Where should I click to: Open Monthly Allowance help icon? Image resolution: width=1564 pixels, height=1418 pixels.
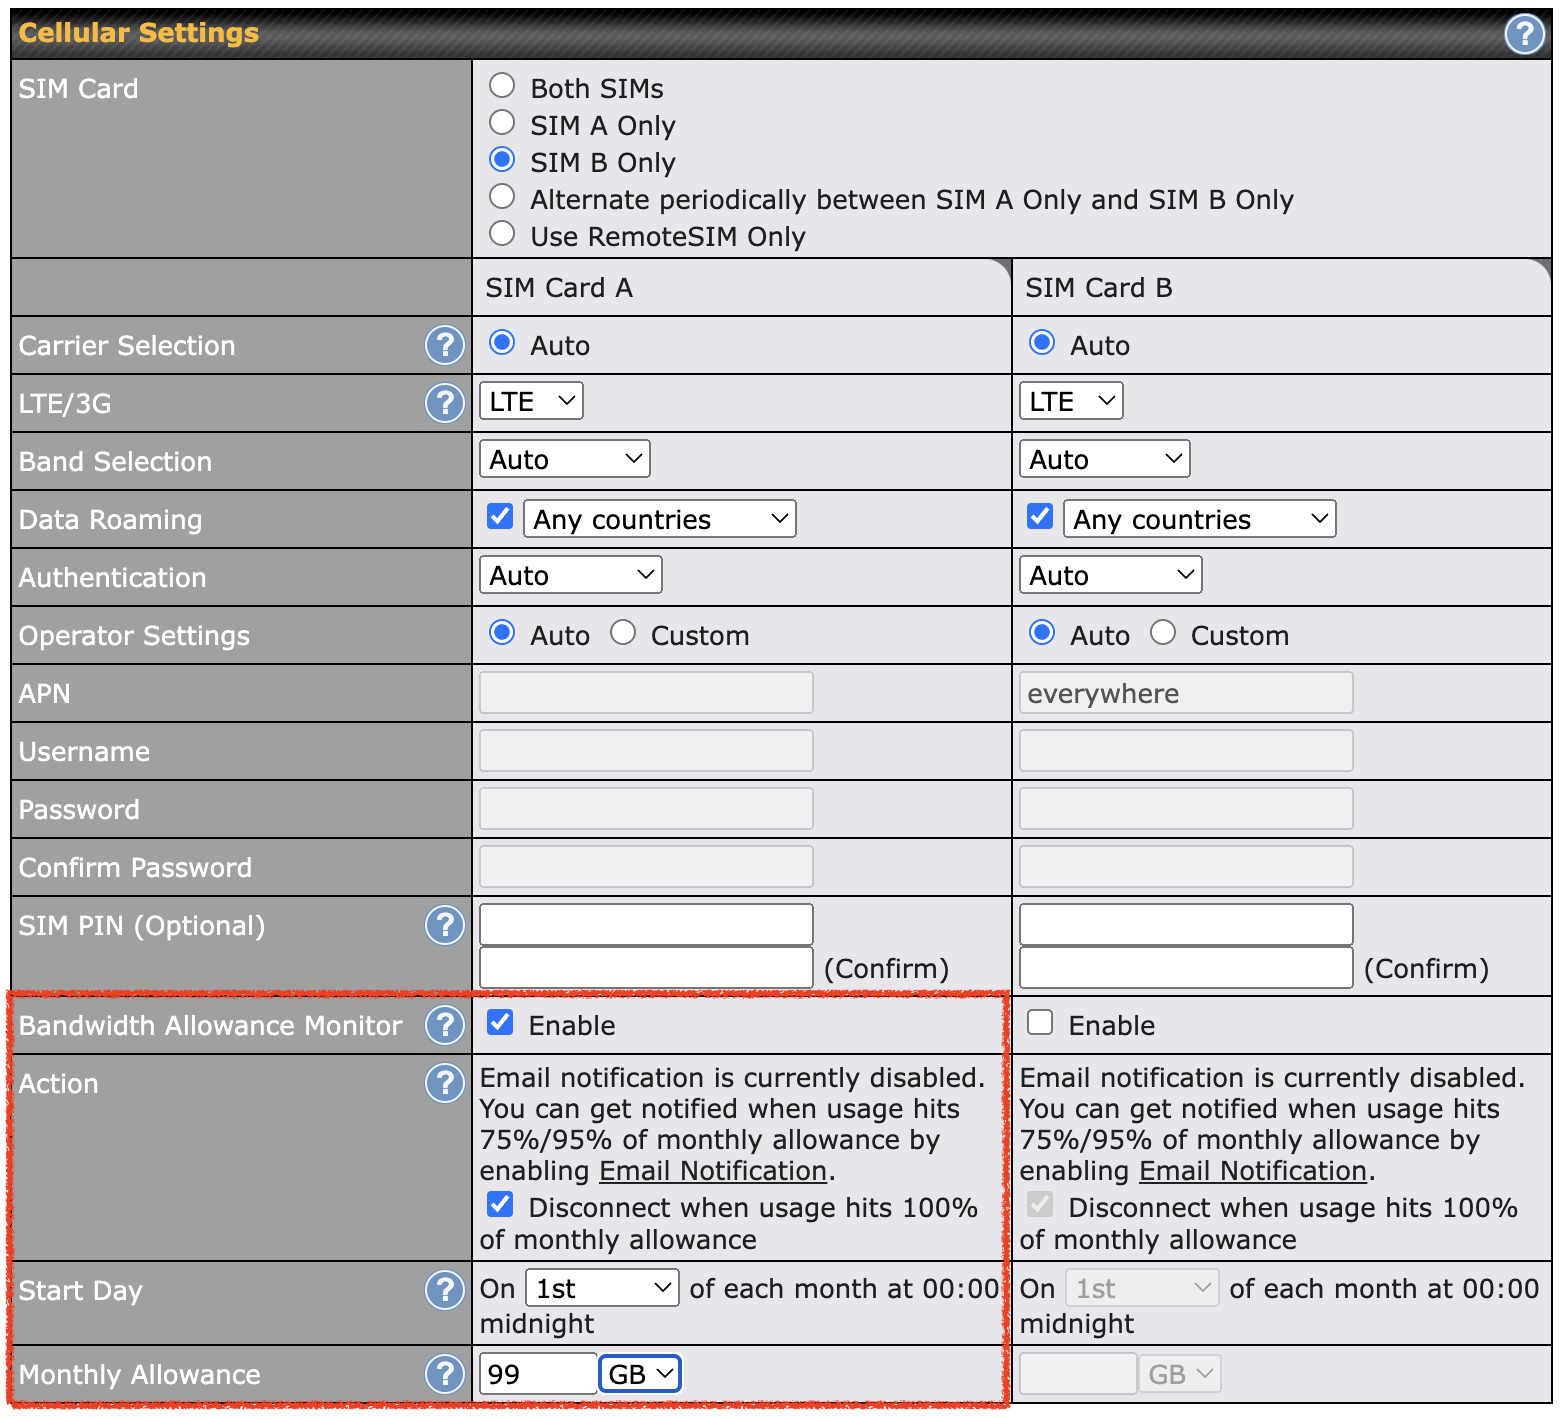[x=445, y=1374]
